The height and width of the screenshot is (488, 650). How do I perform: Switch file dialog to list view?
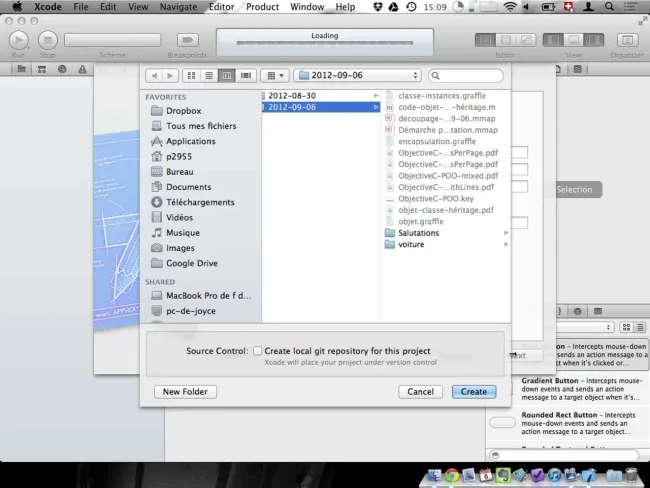point(209,75)
